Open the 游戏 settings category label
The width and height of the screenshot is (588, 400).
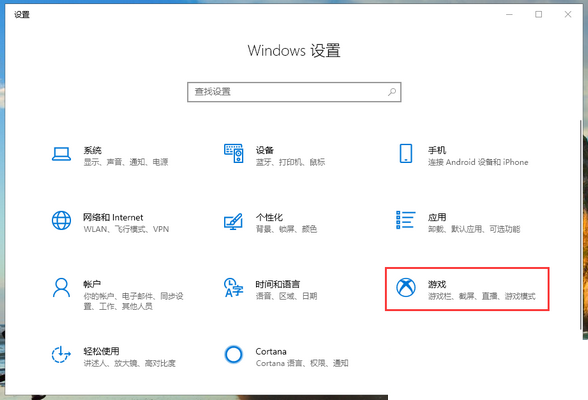coord(437,285)
